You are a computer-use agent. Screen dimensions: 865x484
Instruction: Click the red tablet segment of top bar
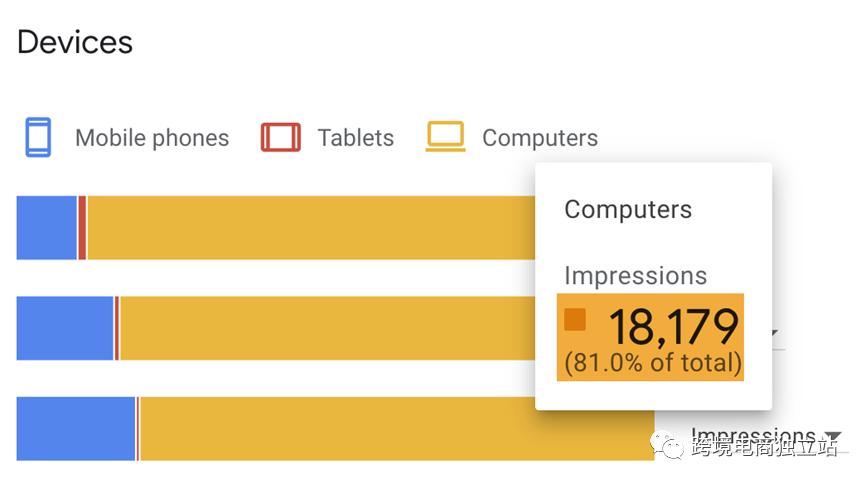(x=82, y=228)
